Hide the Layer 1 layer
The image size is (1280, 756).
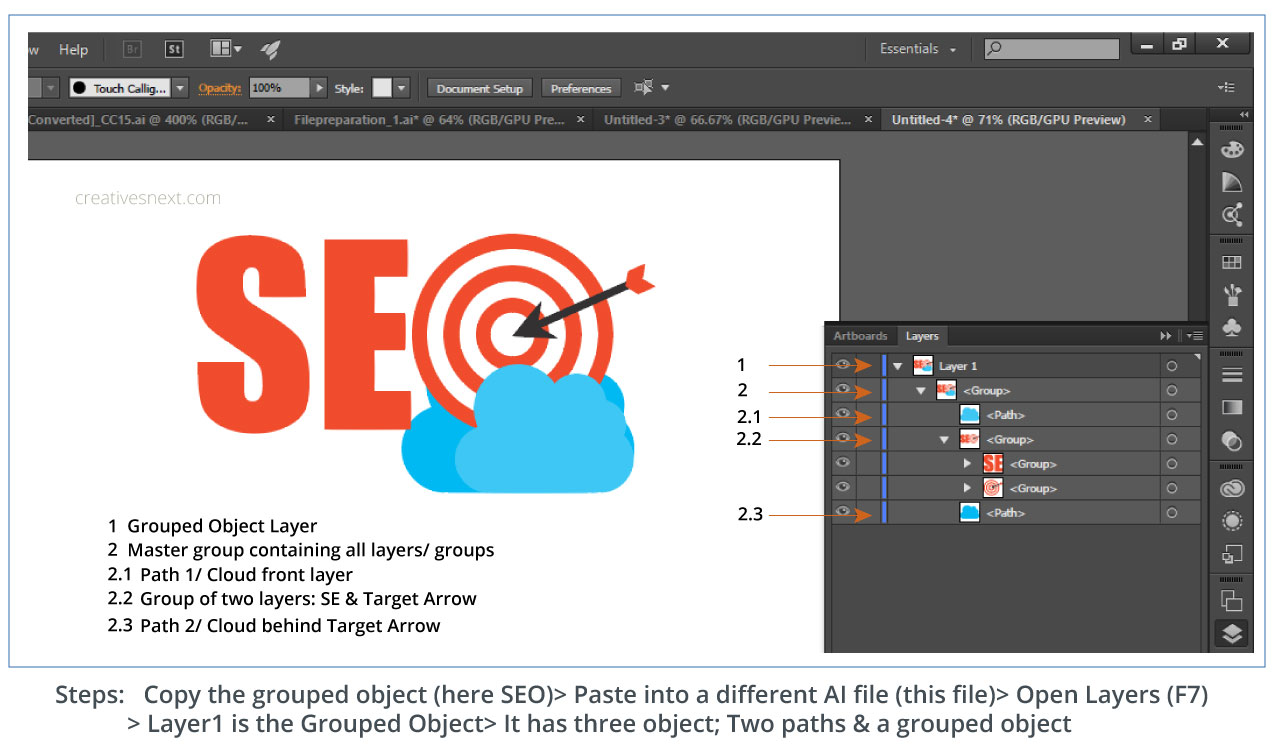[x=843, y=364]
